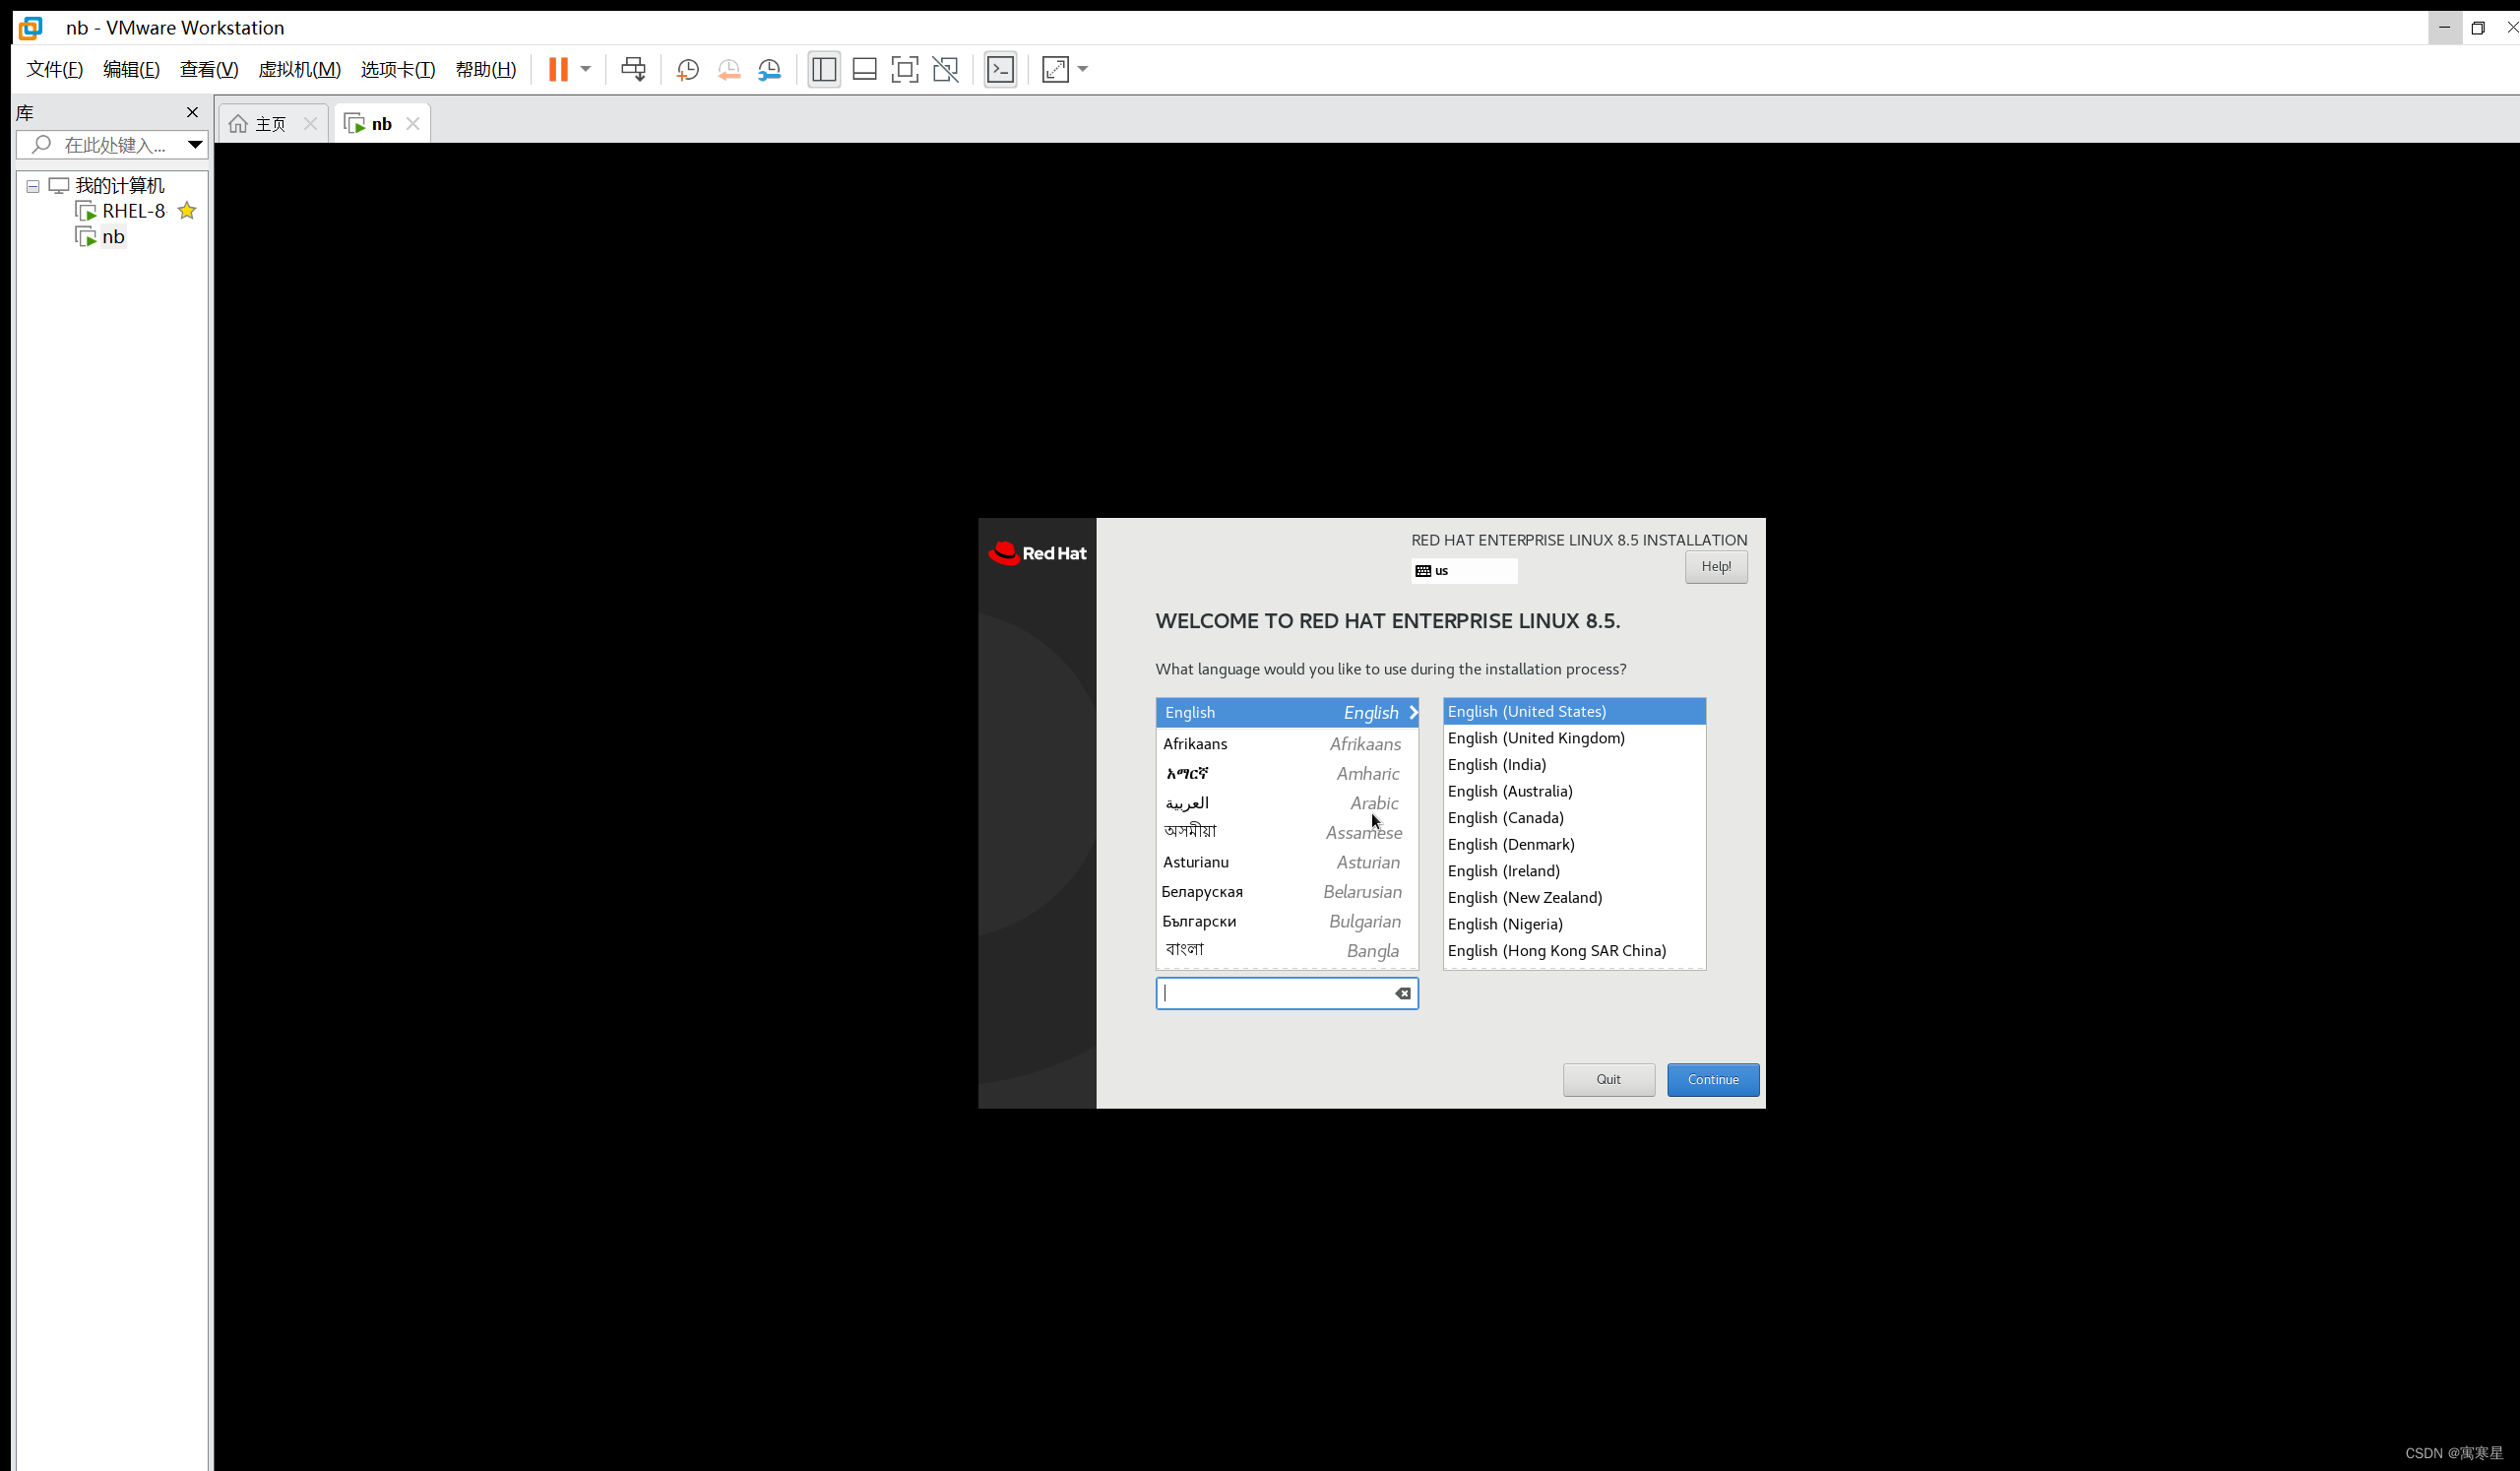Open the 选项卡(T) menu

point(398,69)
